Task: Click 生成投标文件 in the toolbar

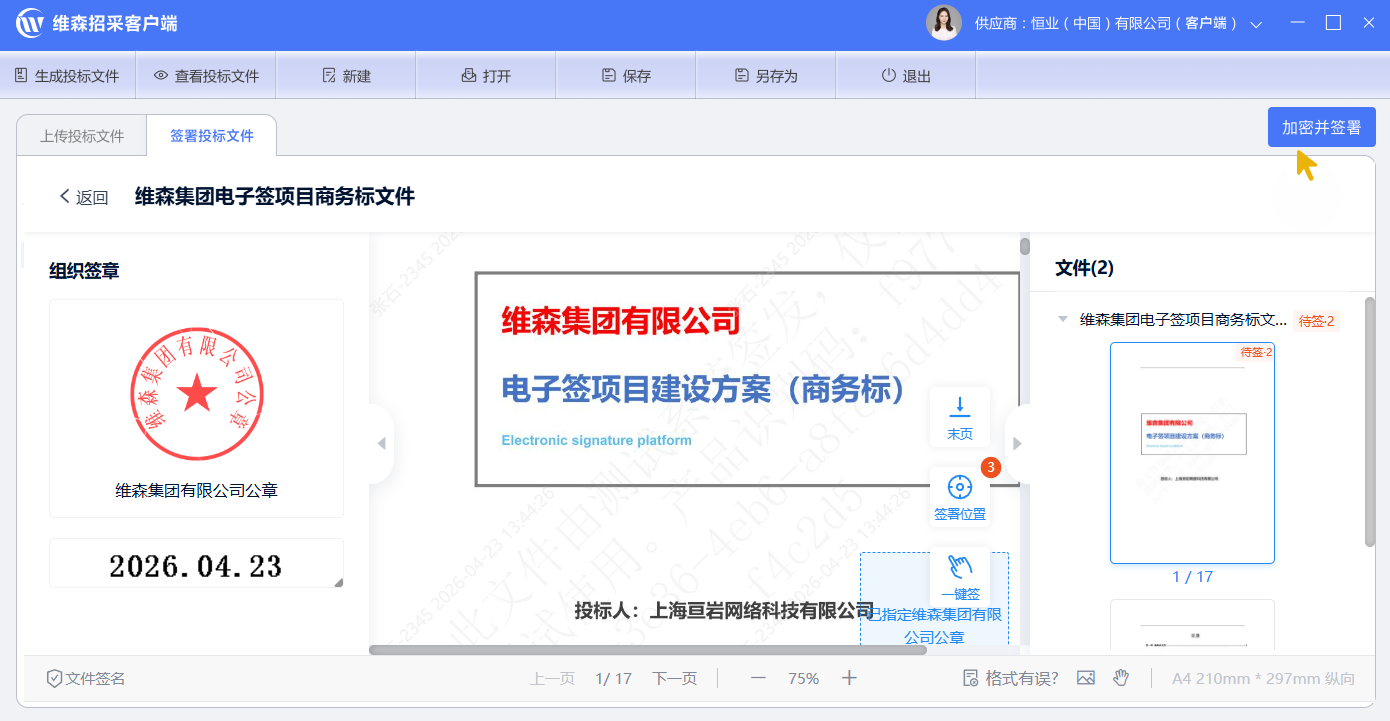Action: coord(67,76)
